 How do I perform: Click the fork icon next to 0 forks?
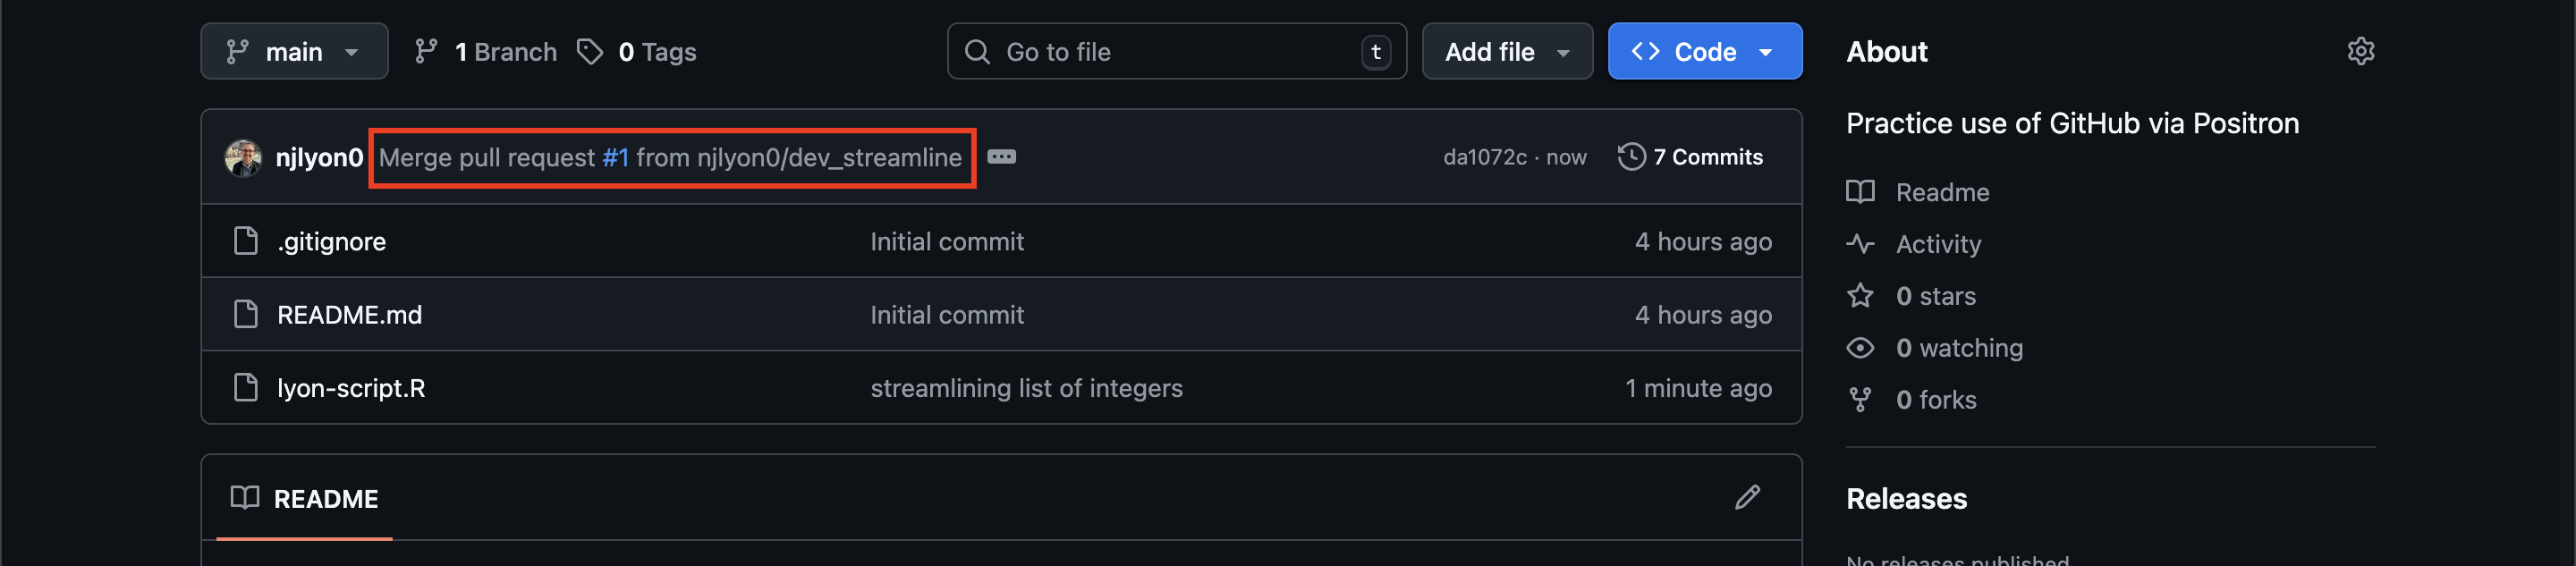1861,398
